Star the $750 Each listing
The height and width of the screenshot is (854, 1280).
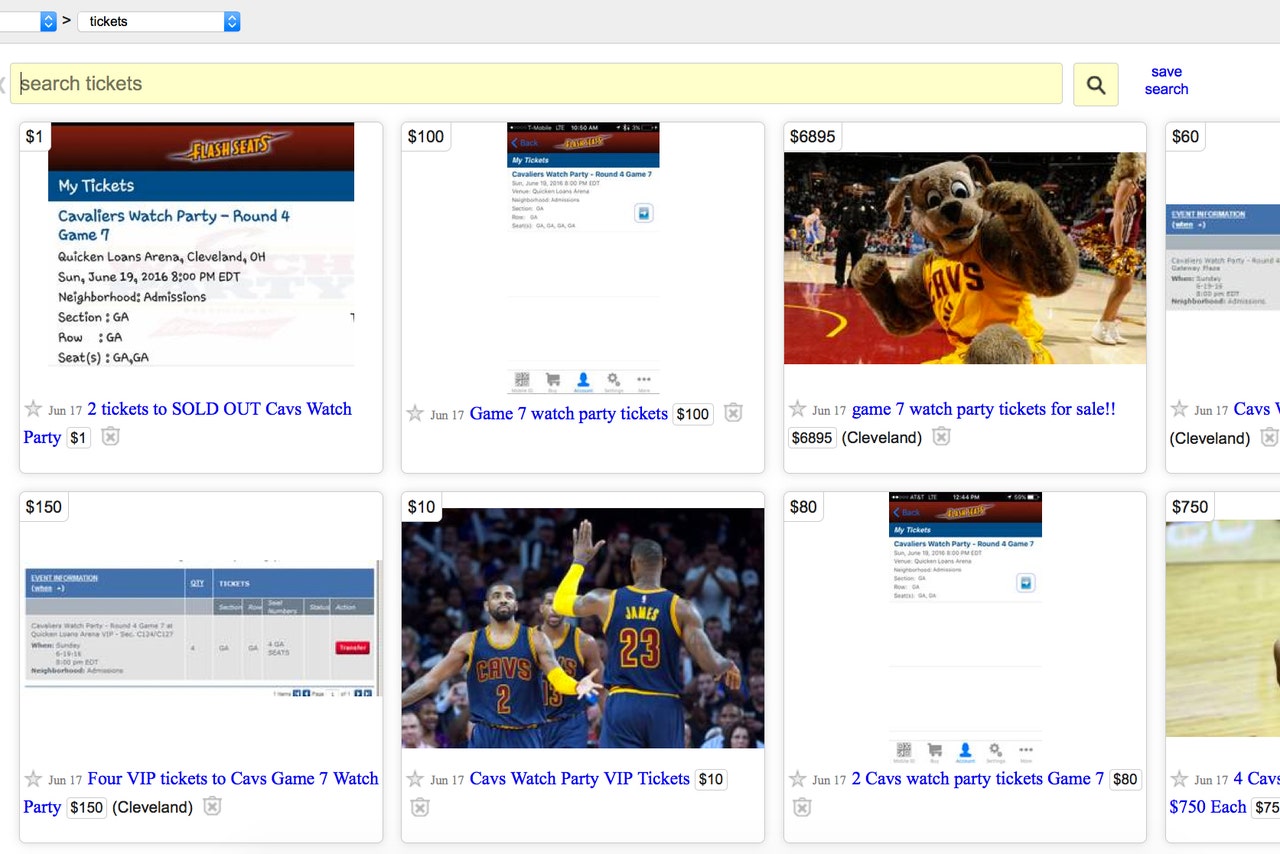coord(1179,779)
